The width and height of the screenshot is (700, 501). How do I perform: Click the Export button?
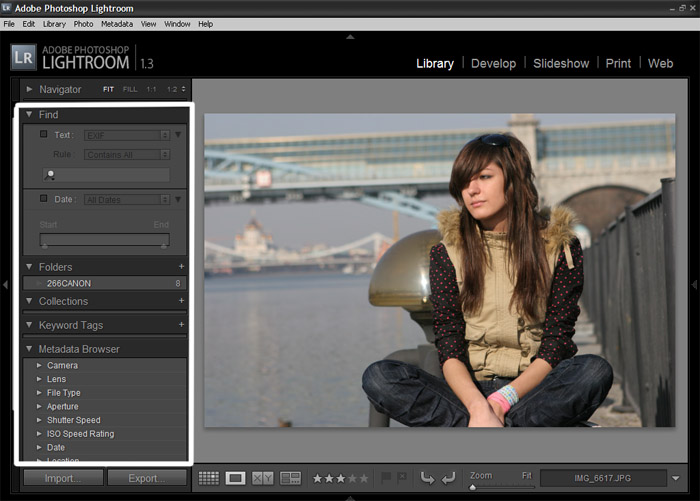[x=146, y=478]
